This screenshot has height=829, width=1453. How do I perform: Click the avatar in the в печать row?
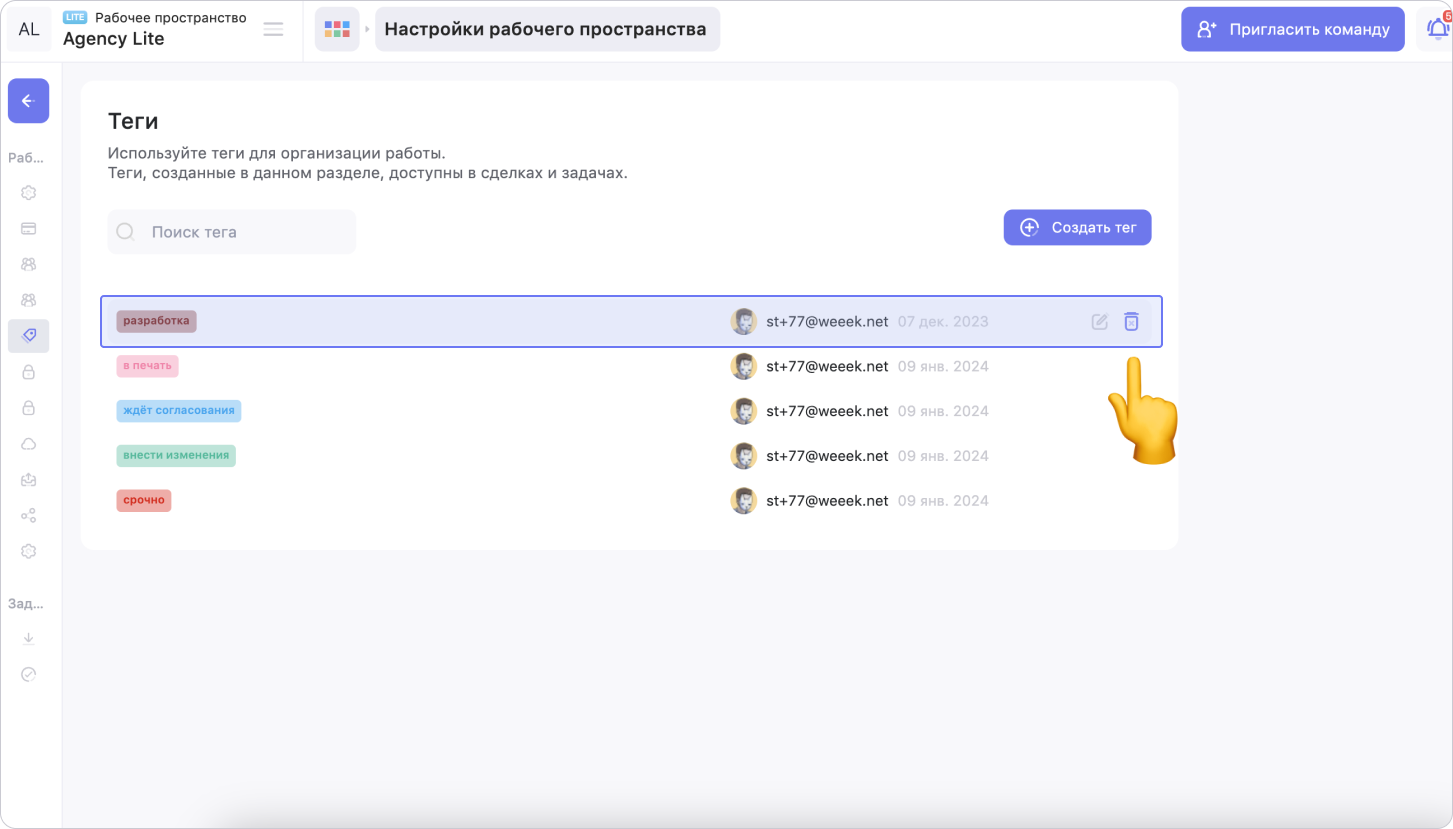pos(743,366)
